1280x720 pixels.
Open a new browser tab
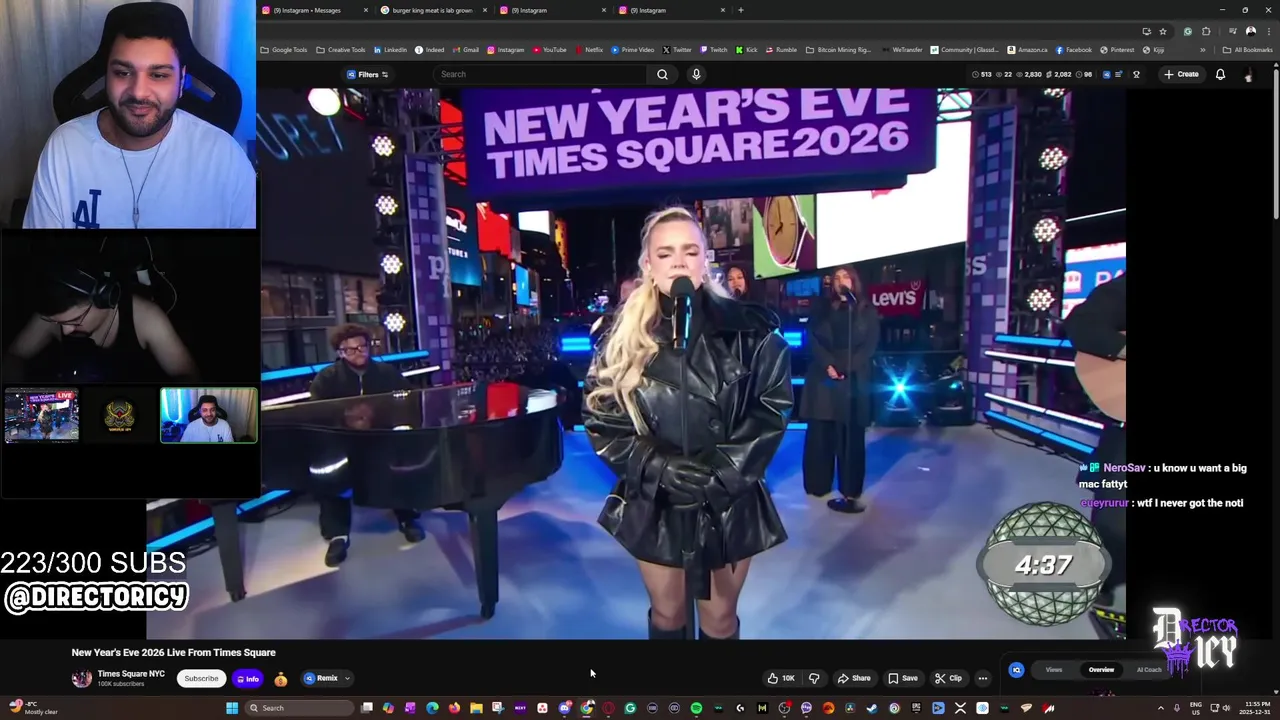pos(740,10)
